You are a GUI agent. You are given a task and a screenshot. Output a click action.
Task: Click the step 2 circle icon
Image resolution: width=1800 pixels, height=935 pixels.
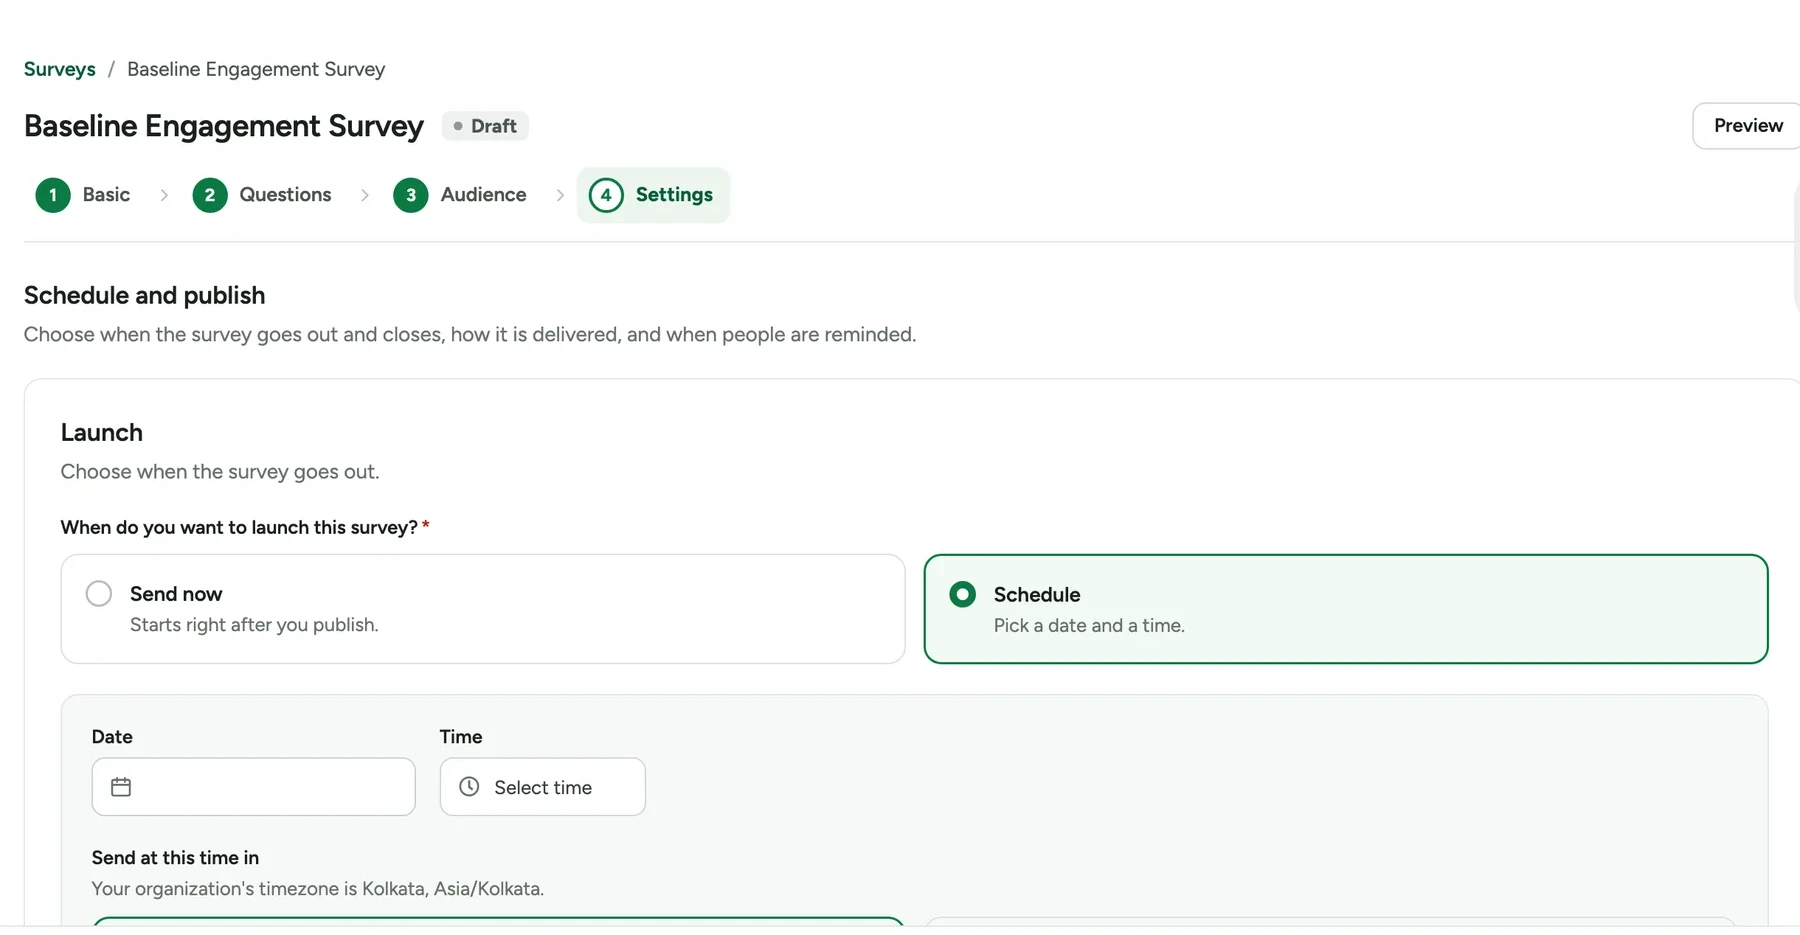click(x=210, y=195)
